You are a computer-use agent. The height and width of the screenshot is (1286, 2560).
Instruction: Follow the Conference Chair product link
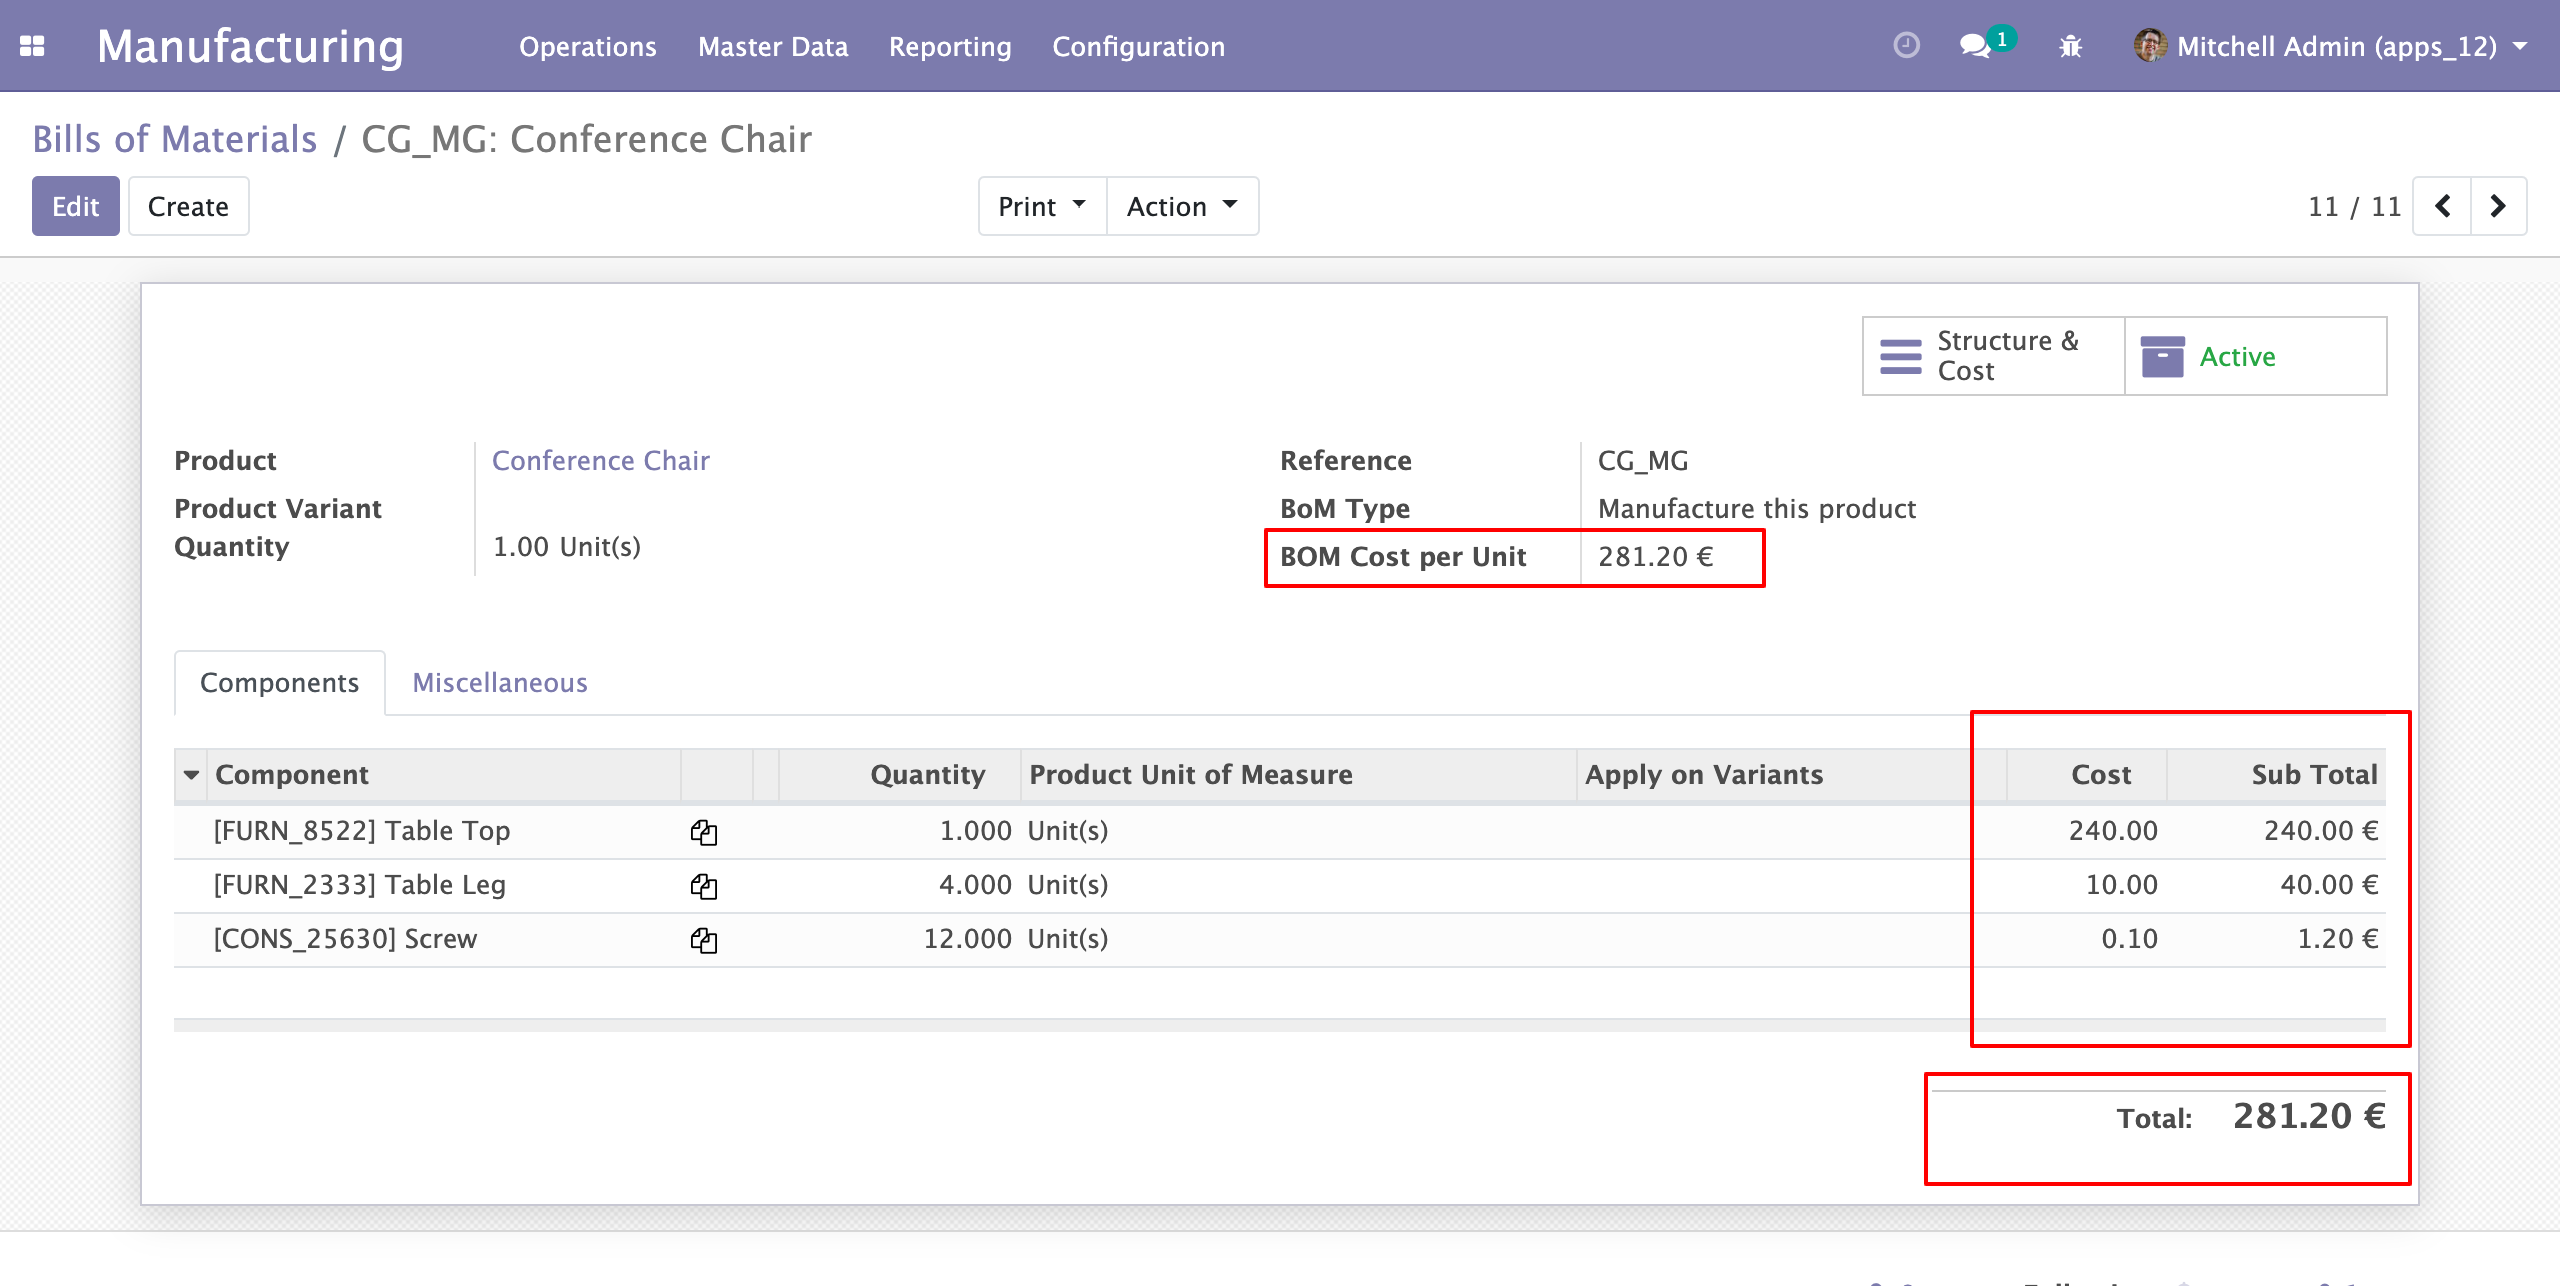click(600, 460)
